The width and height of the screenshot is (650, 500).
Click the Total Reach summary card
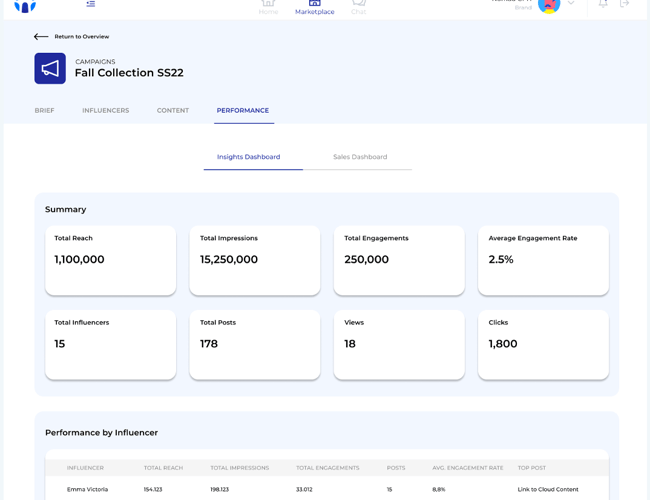110,260
